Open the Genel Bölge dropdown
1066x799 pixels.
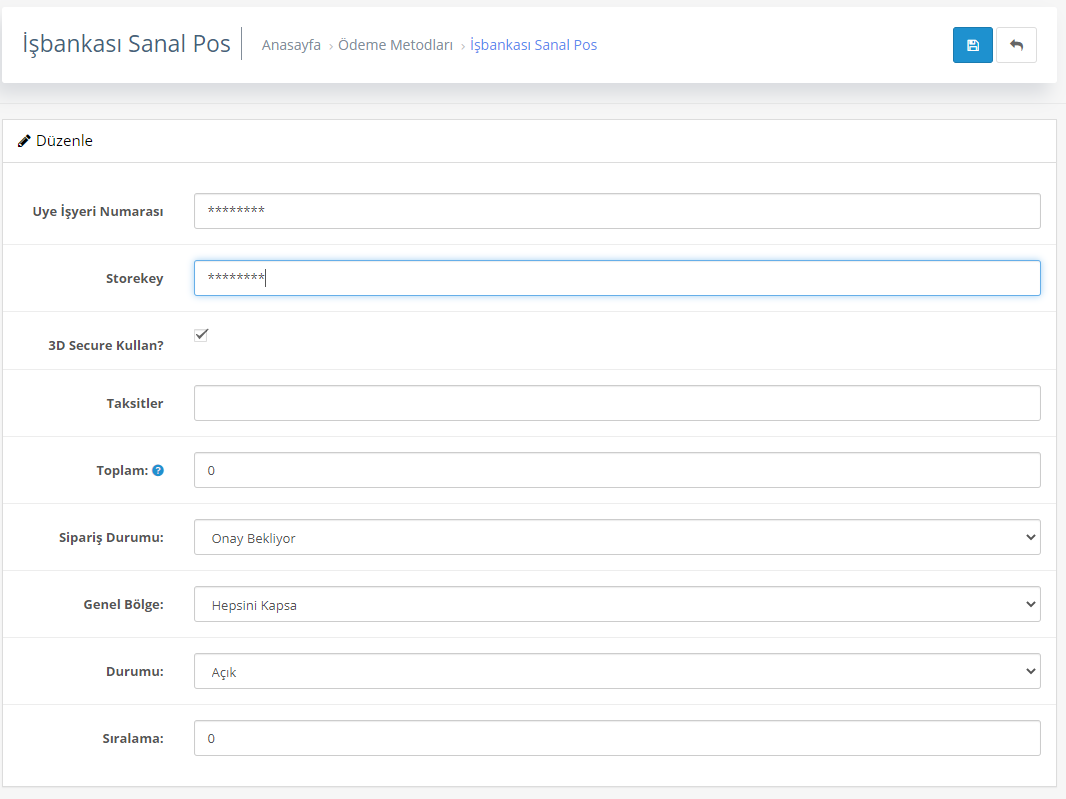(x=617, y=604)
